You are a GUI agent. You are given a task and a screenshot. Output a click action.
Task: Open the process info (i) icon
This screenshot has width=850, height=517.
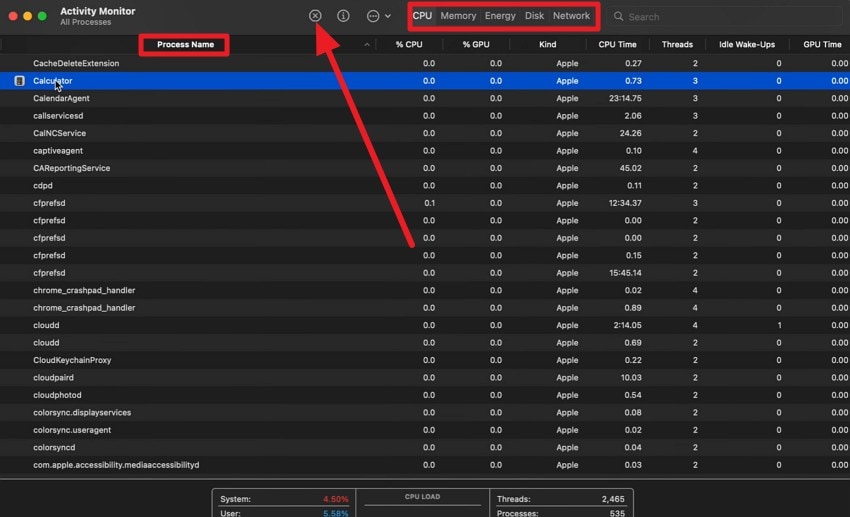(343, 16)
